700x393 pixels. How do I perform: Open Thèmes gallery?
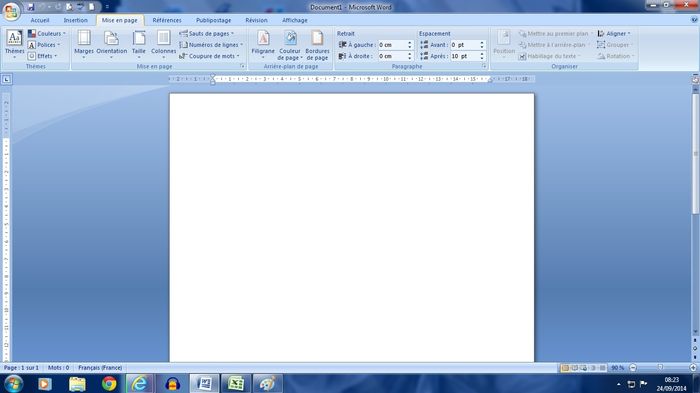(x=14, y=45)
